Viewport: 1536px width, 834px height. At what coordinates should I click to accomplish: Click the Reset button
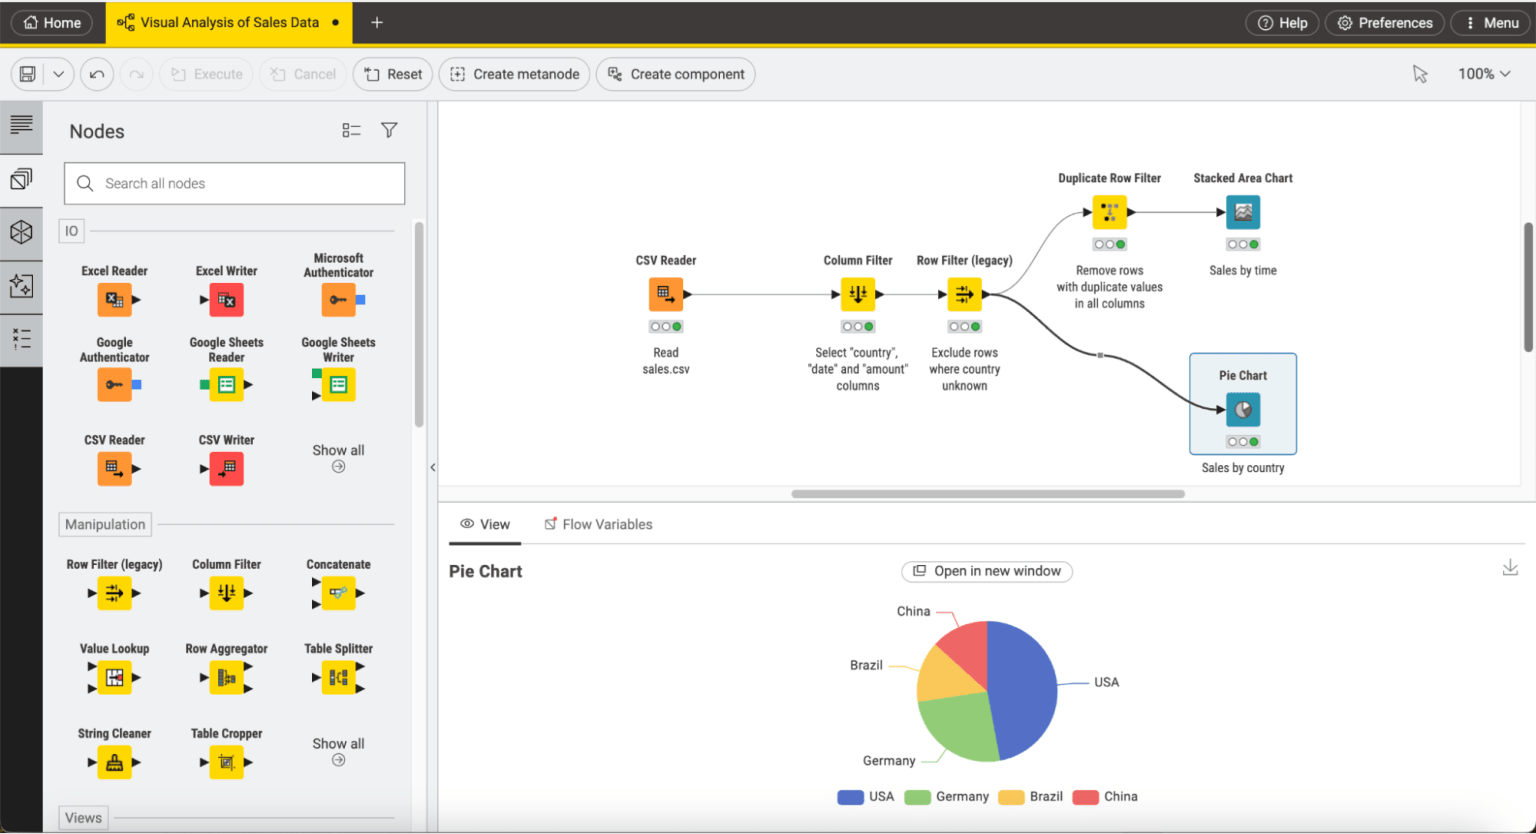393,74
